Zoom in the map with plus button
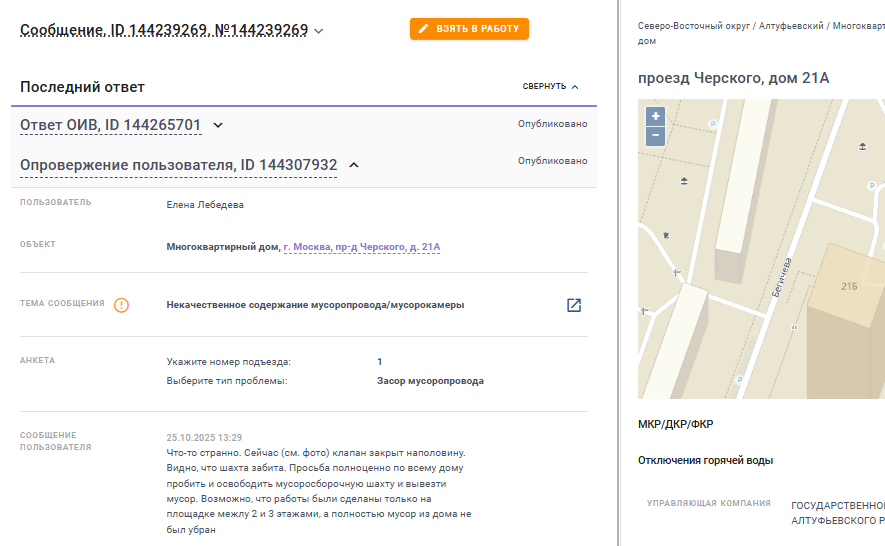The height and width of the screenshot is (546, 885). (x=655, y=116)
